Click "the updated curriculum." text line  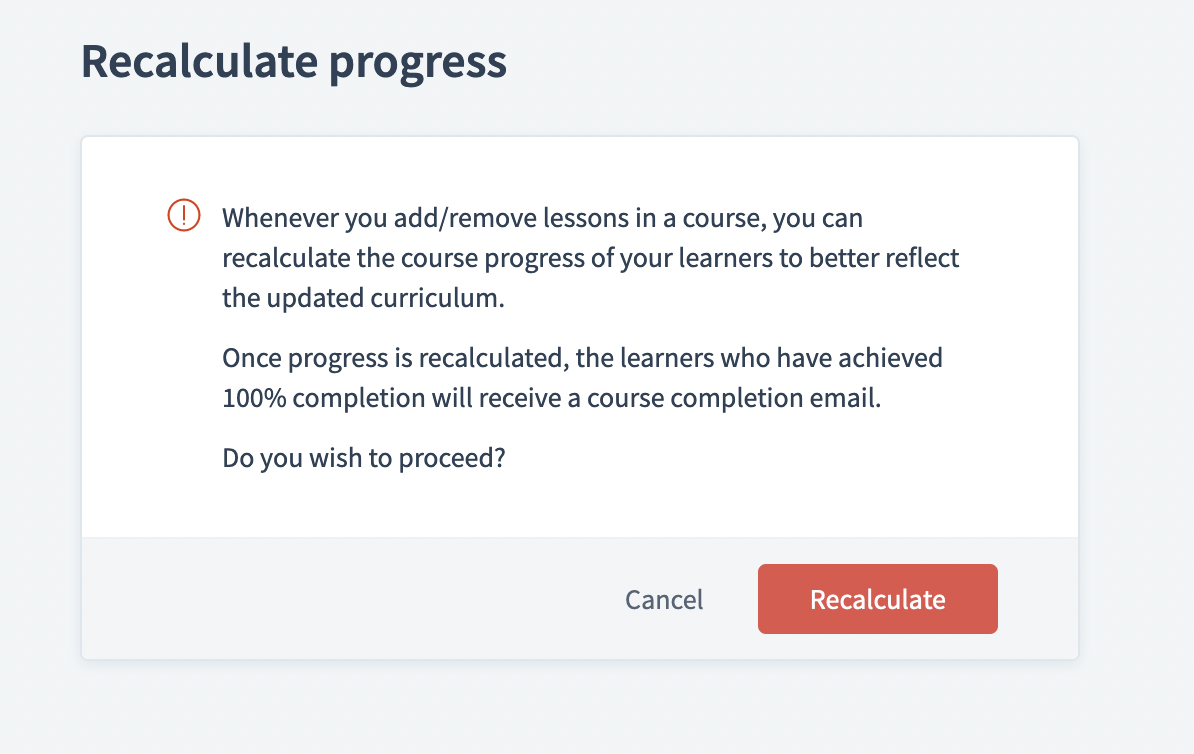(363, 299)
